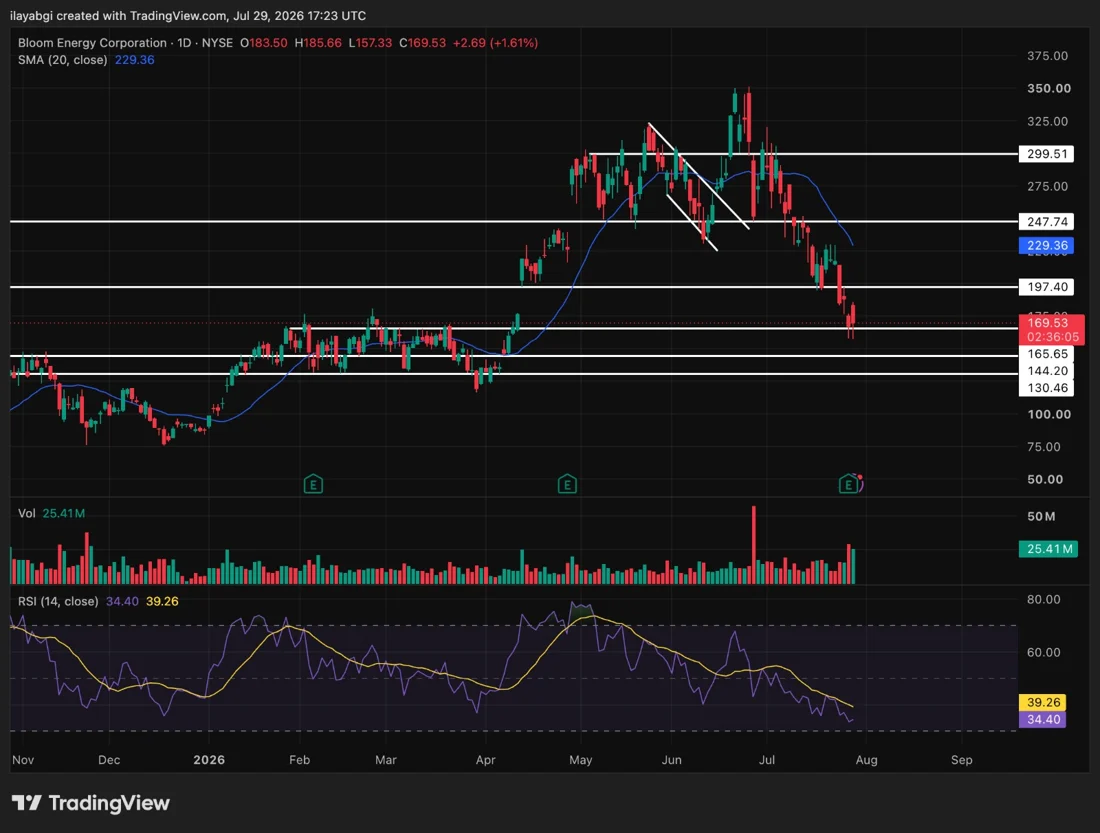Select the SMA (20, close) indicator legend

(x=62, y=60)
